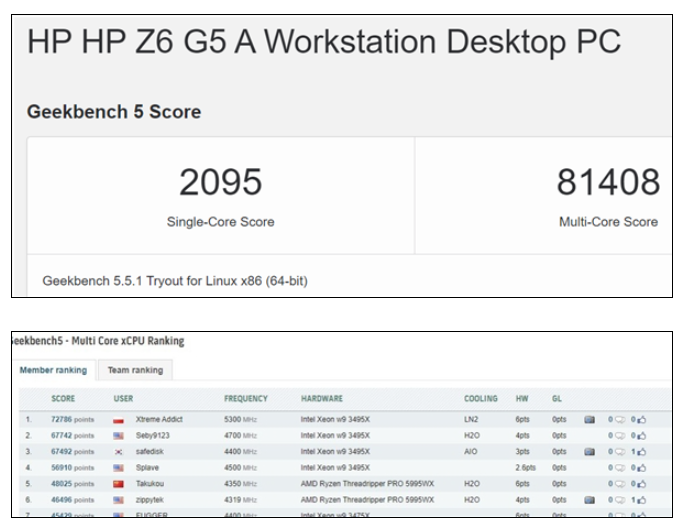Sort by the USER column header
Screen dimensions: 686x528
coord(123,399)
